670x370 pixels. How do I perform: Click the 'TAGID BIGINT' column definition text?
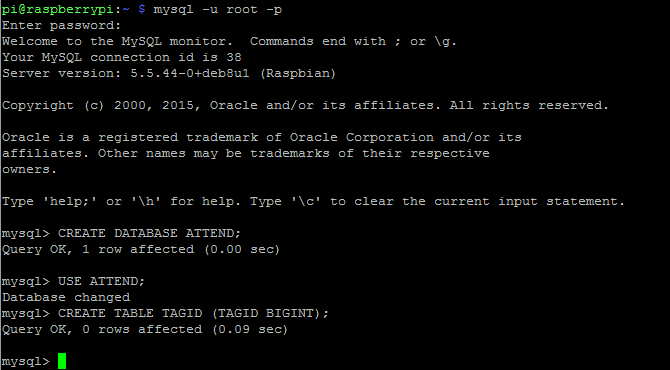point(265,314)
